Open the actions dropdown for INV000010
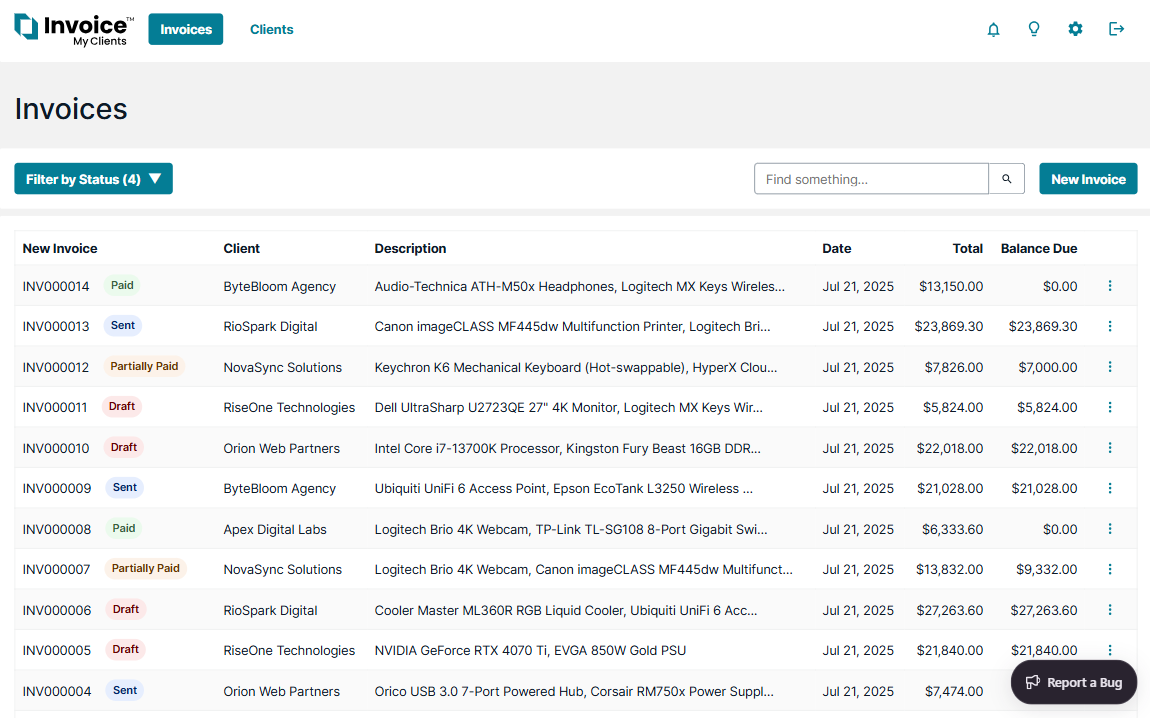This screenshot has width=1150, height=718. (x=1110, y=447)
